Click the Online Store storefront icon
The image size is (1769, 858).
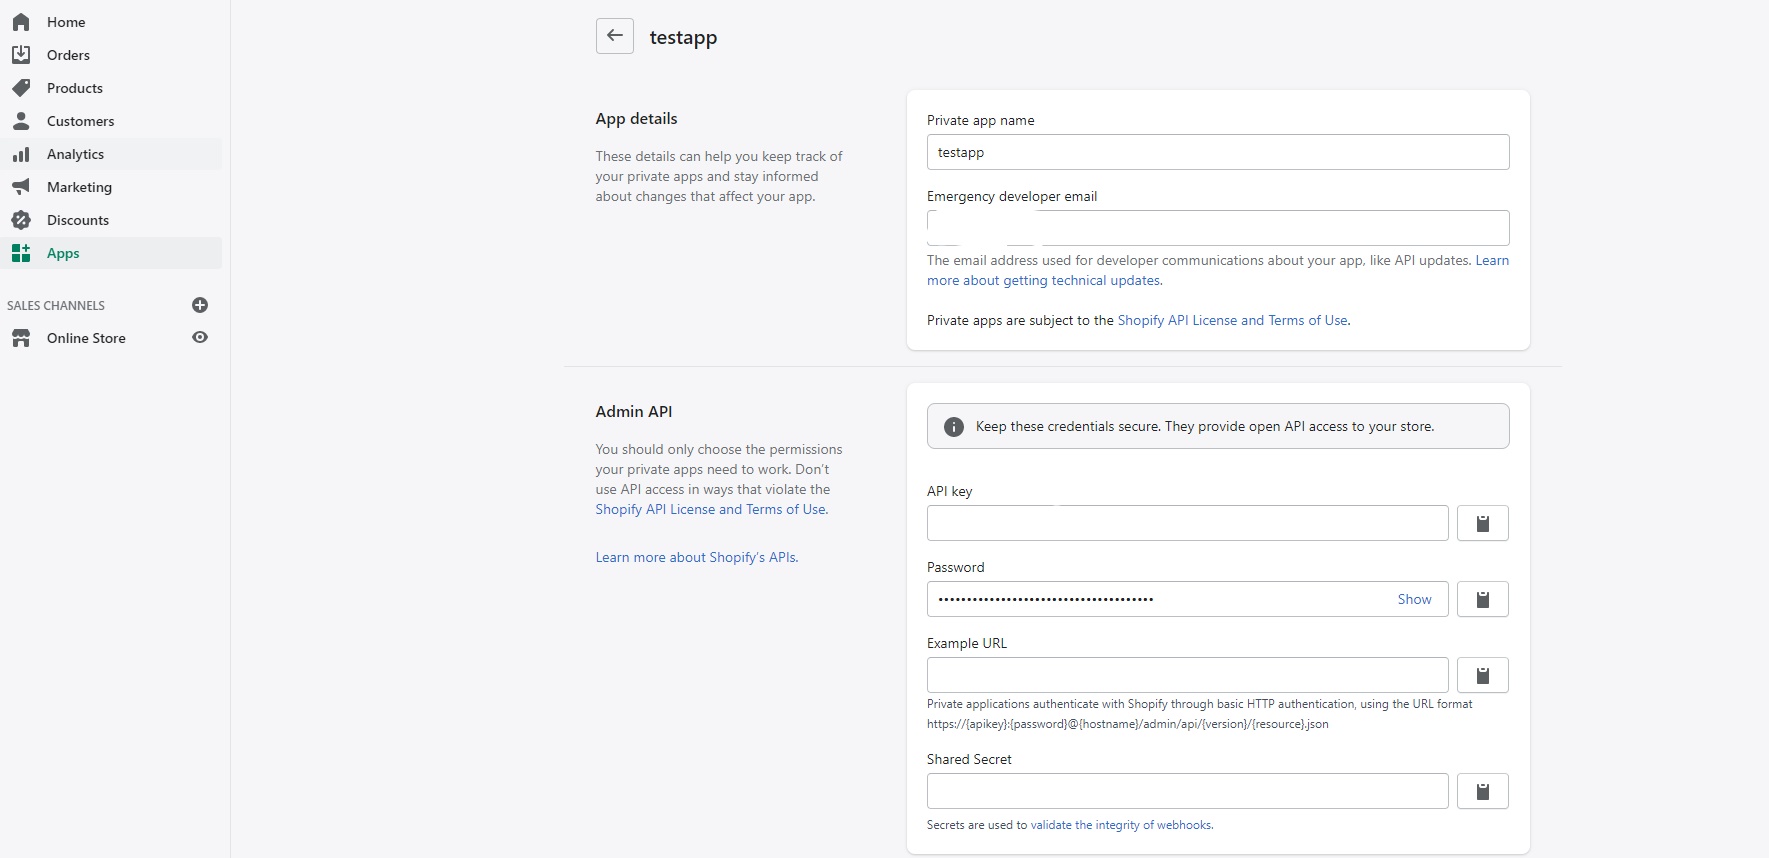pyautogui.click(x=21, y=338)
